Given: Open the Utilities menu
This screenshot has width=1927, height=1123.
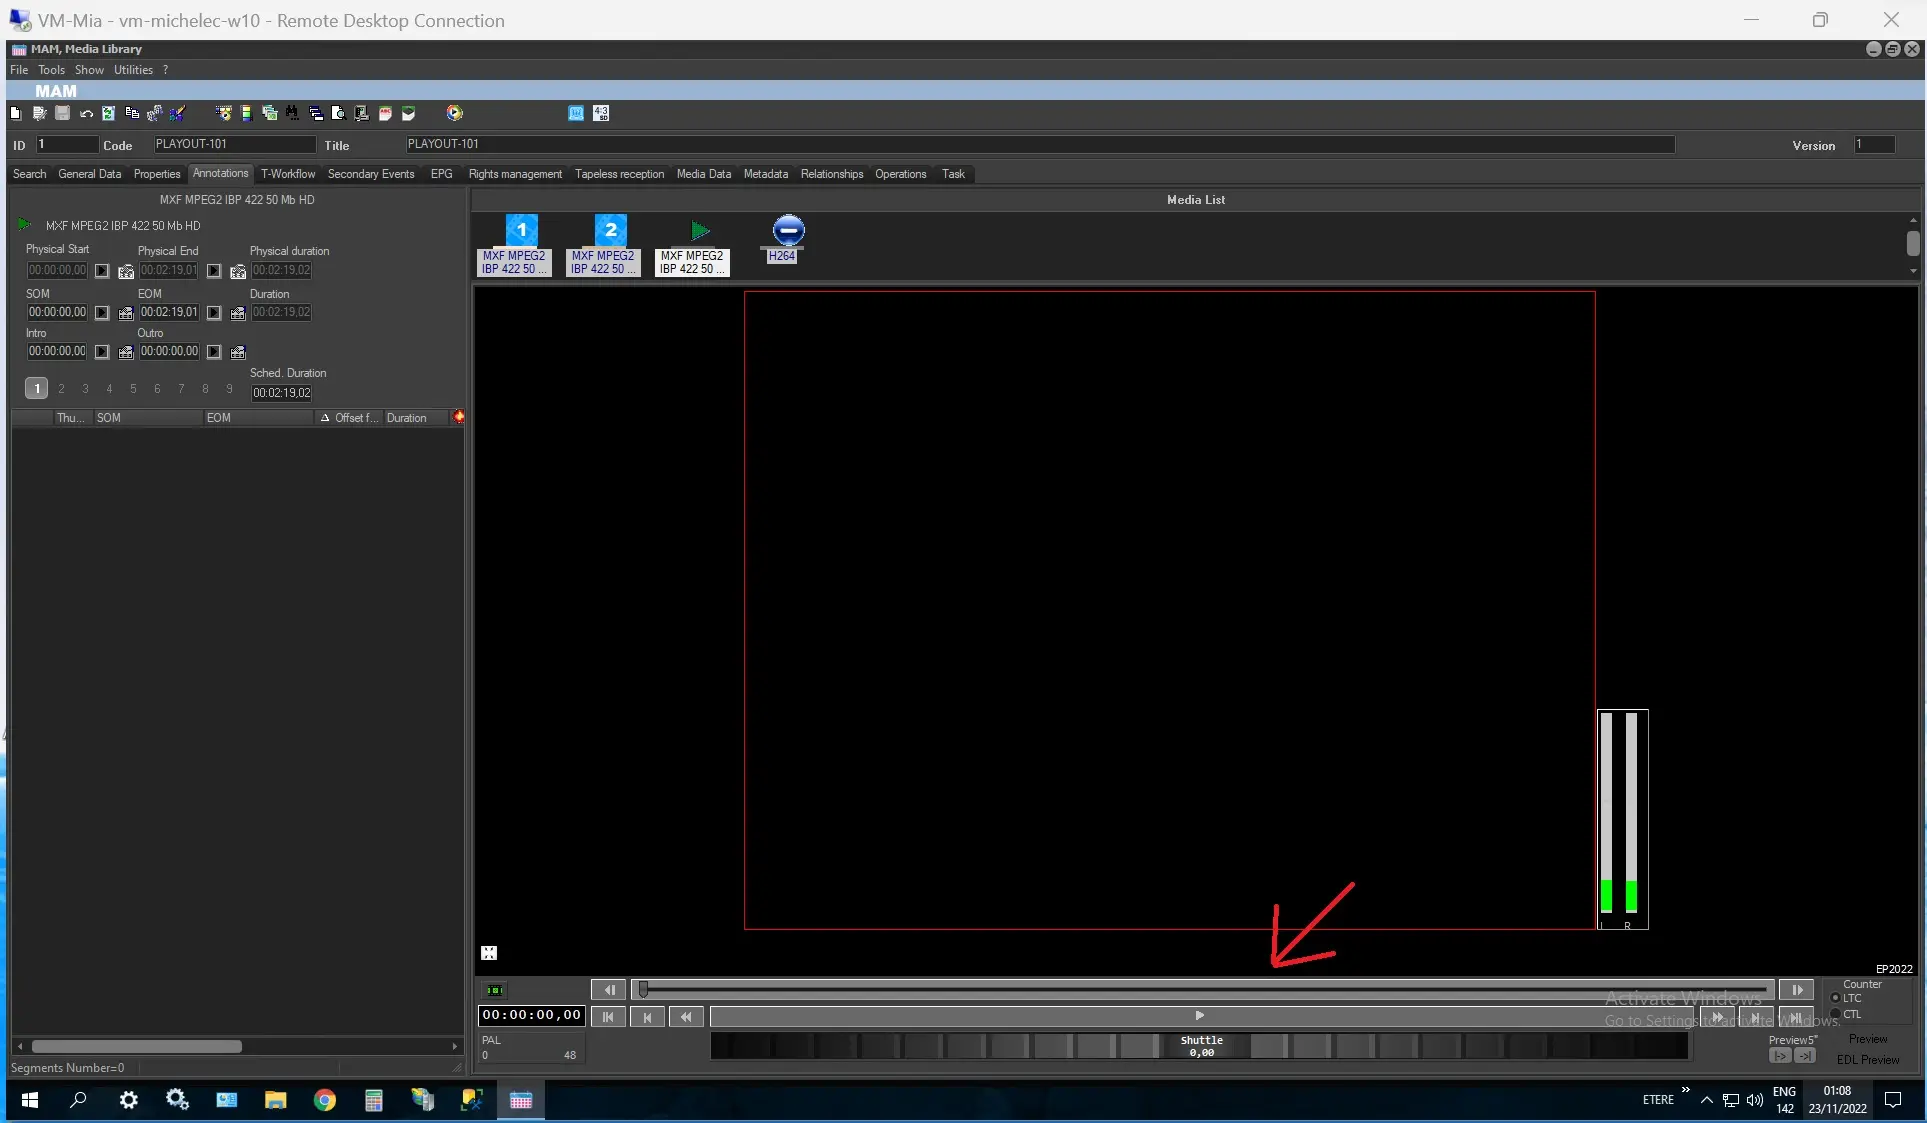Looking at the screenshot, I should [x=133, y=70].
